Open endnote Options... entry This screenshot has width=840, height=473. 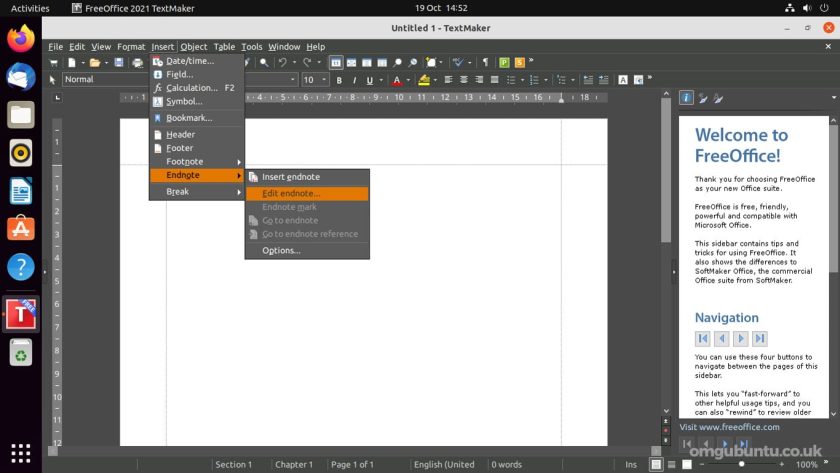[x=307, y=250]
